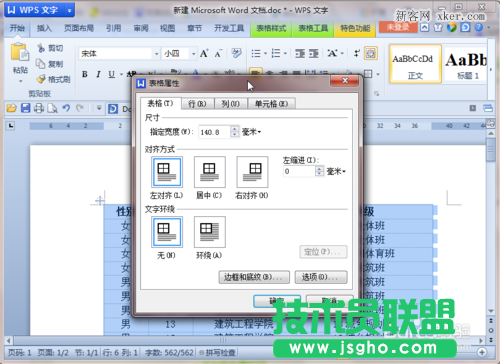Click the Print Preview icon

point(52,108)
